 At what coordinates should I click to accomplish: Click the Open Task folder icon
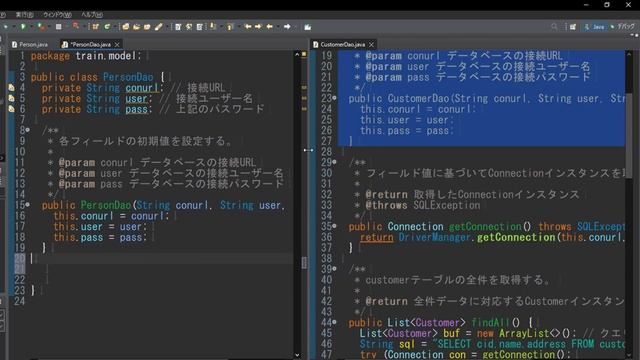coord(136,27)
